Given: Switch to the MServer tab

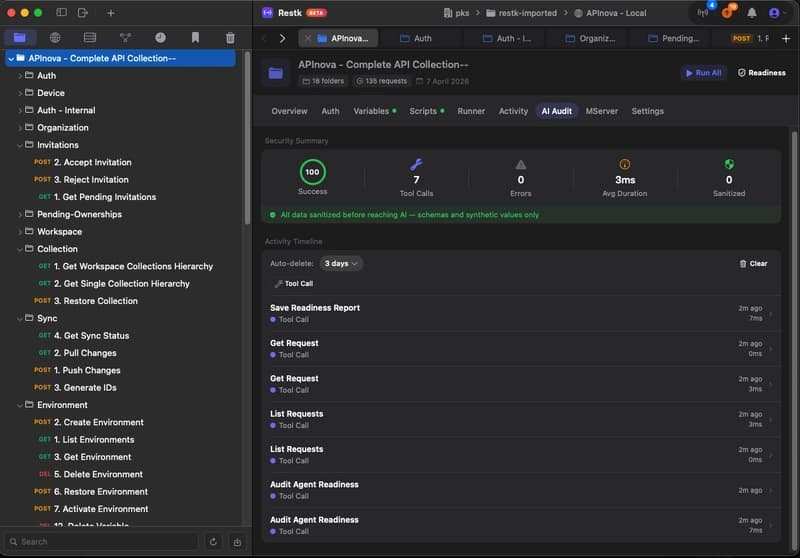Looking at the screenshot, I should (602, 111).
